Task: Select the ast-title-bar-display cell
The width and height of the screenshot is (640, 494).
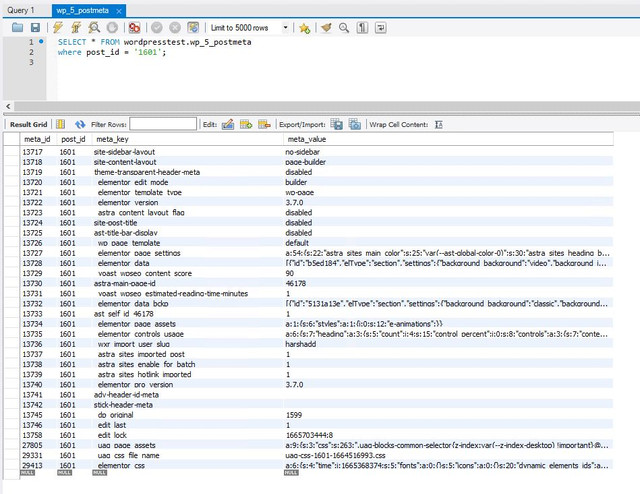Action: click(x=187, y=233)
